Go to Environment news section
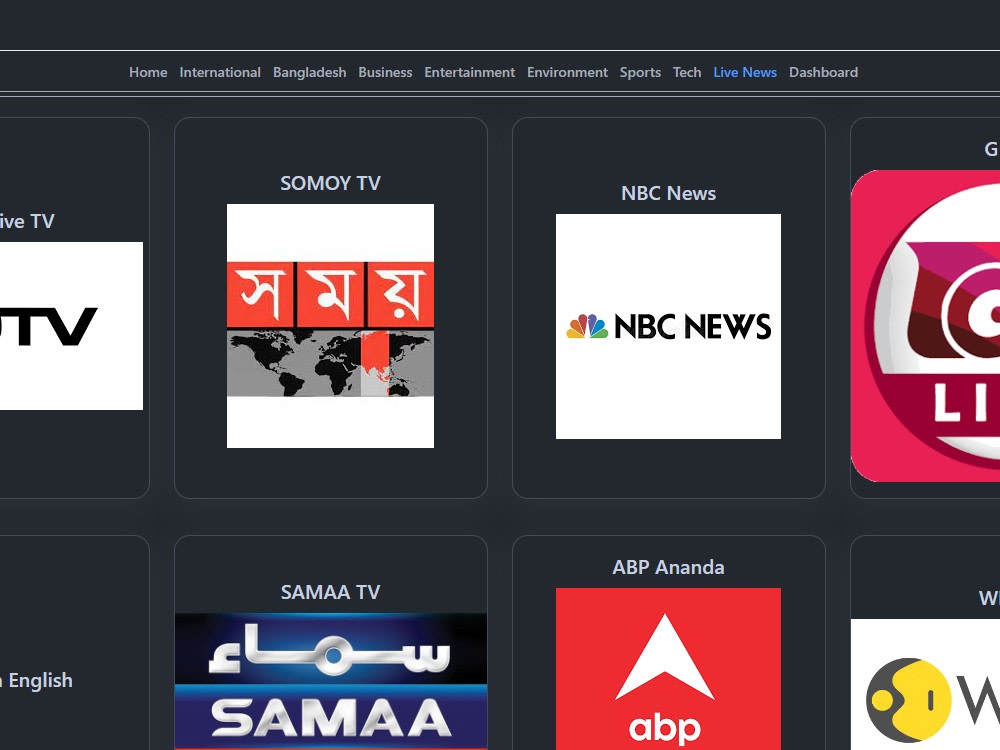1000x750 pixels. pos(567,72)
